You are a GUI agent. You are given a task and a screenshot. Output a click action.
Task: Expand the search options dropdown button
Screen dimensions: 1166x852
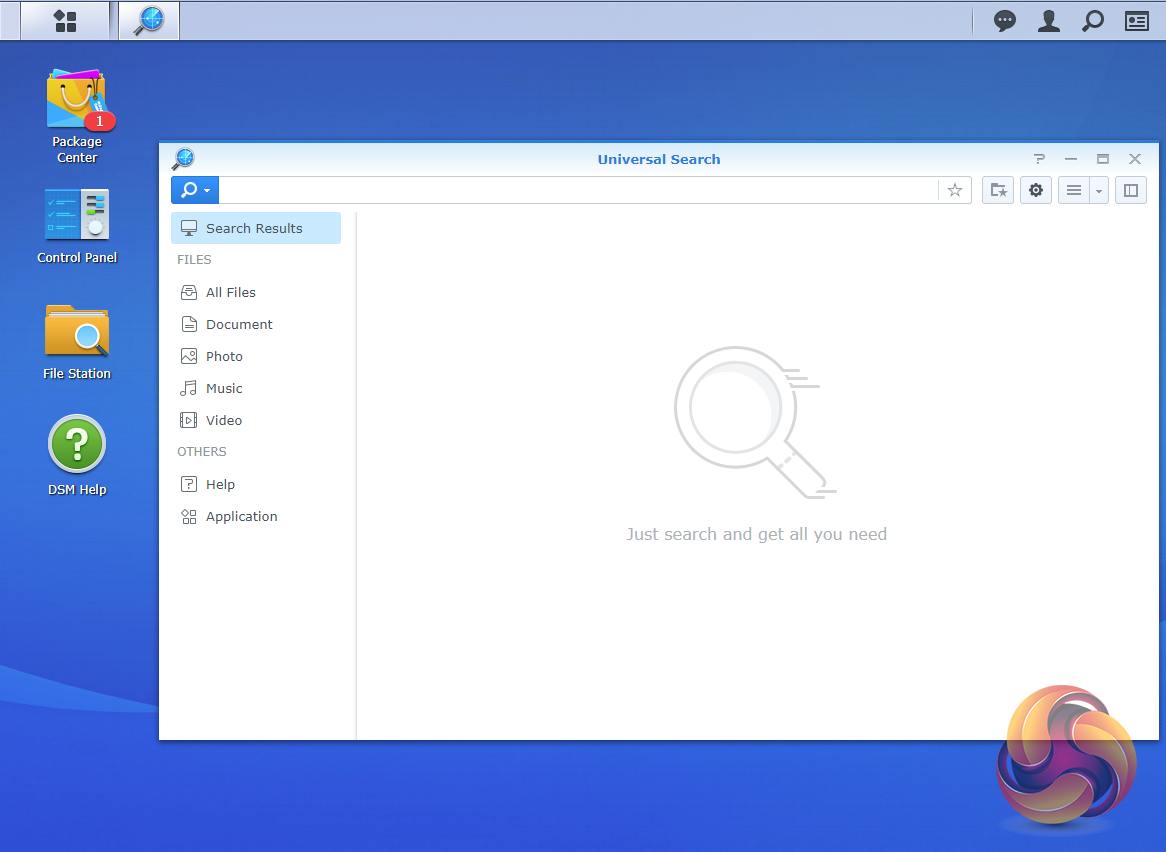coord(195,190)
